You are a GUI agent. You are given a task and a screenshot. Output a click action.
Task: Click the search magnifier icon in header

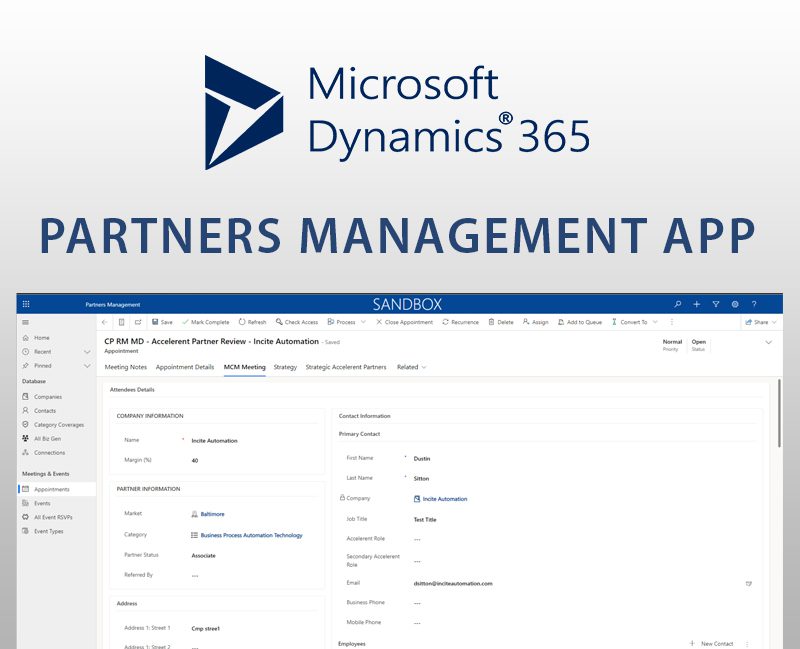pos(678,304)
